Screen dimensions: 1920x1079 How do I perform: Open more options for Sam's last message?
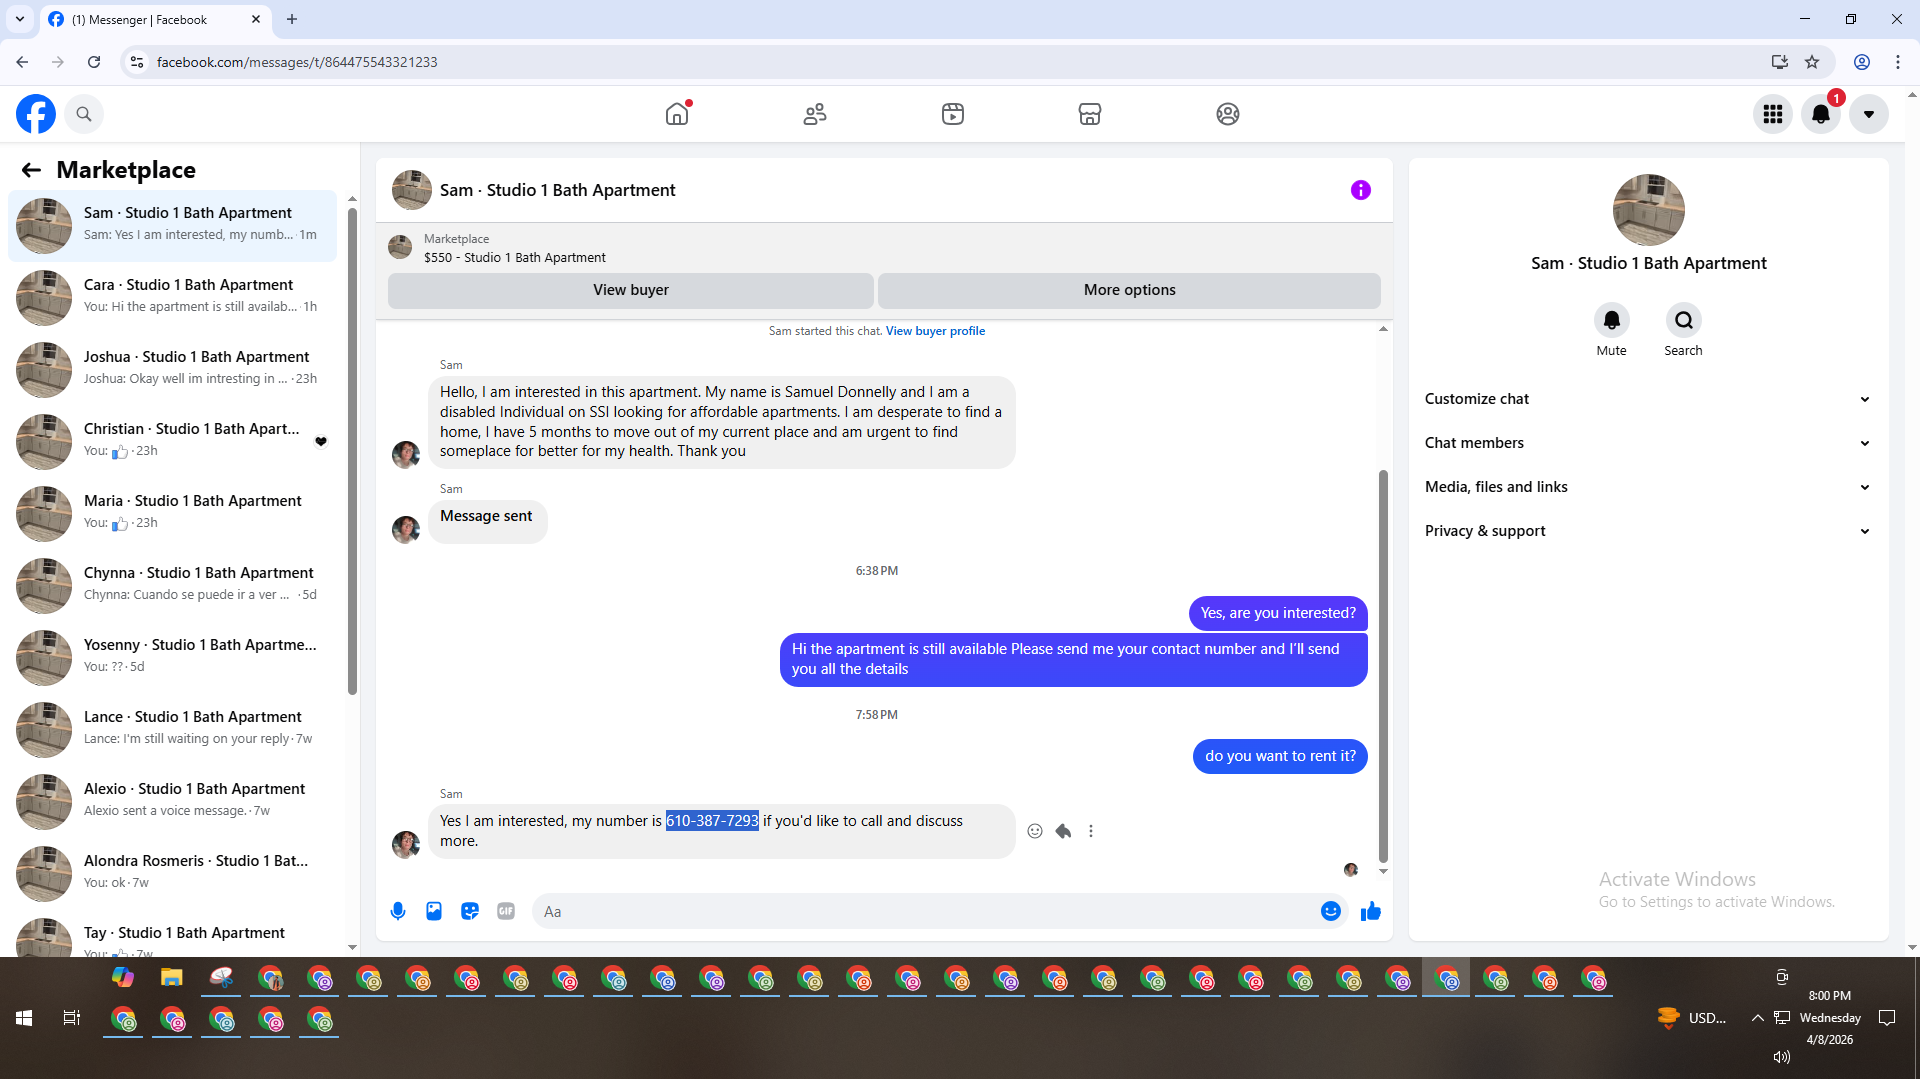pyautogui.click(x=1091, y=831)
